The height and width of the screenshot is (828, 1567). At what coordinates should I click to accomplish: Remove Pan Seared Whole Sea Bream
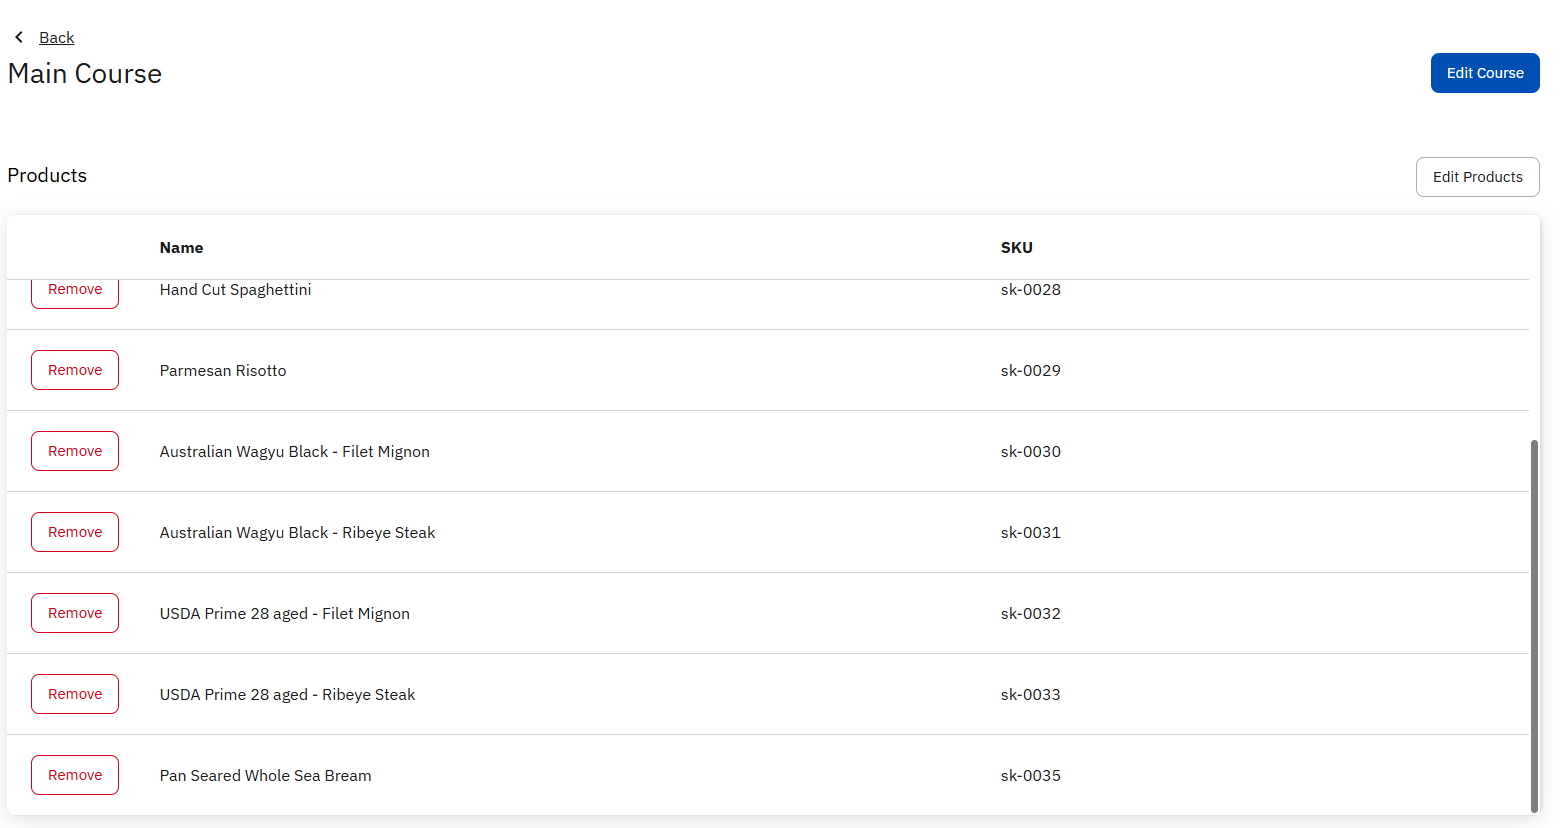click(x=75, y=775)
